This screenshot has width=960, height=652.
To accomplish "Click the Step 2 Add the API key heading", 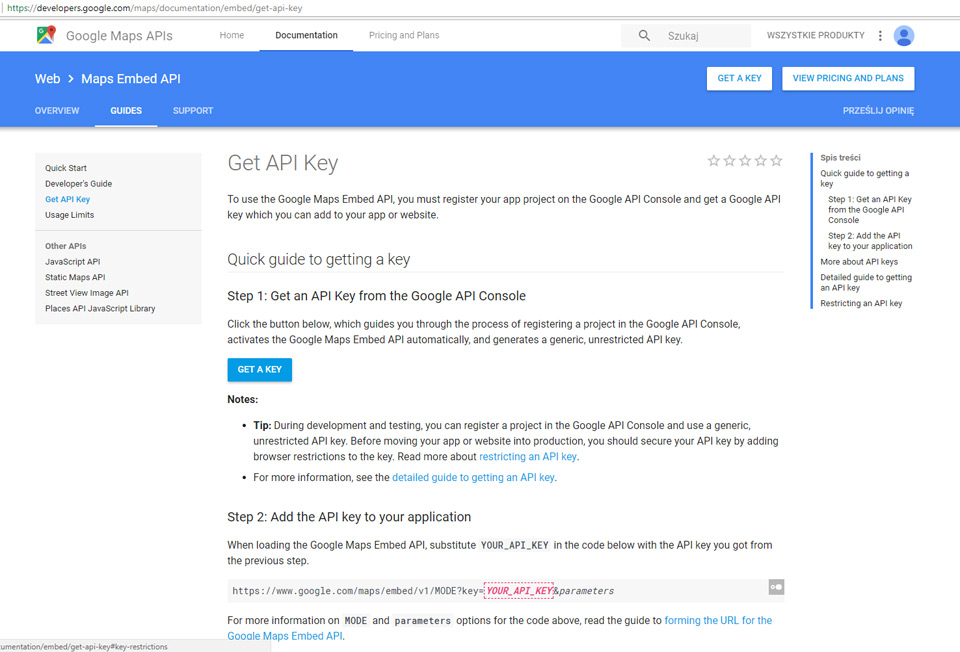I will pos(349,517).
